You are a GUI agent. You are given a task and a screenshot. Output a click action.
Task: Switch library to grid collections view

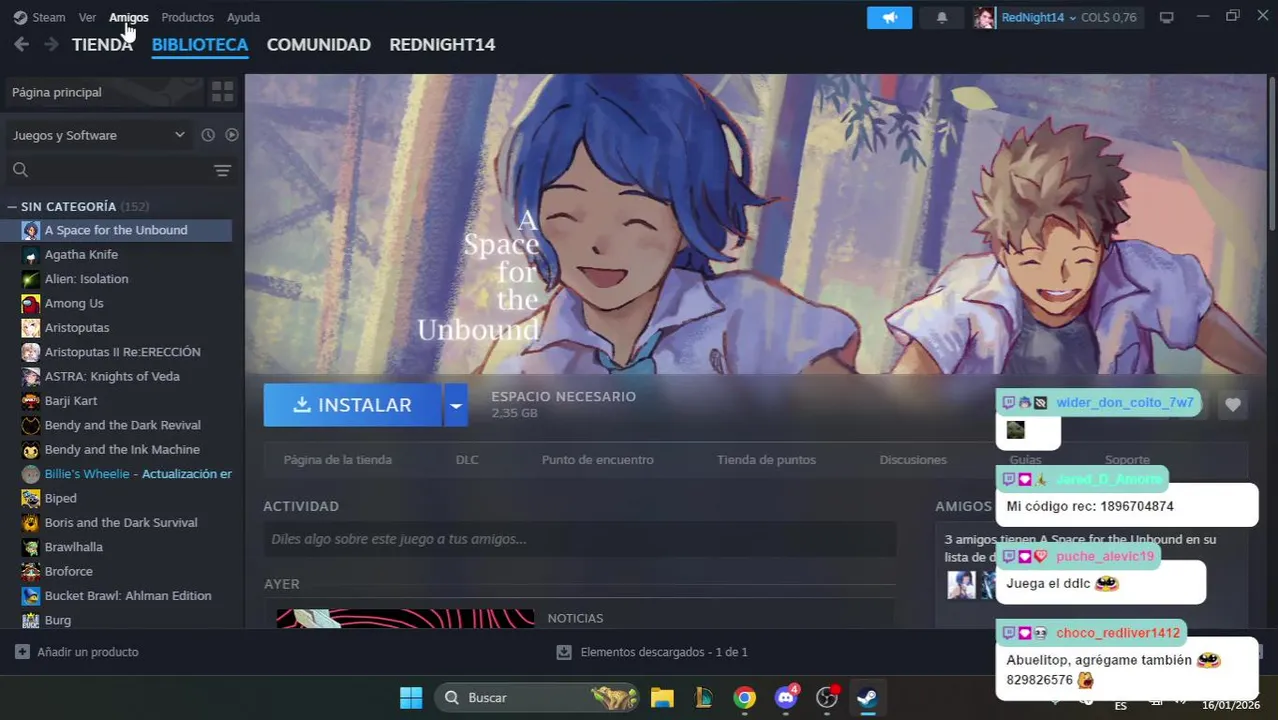pos(222,92)
